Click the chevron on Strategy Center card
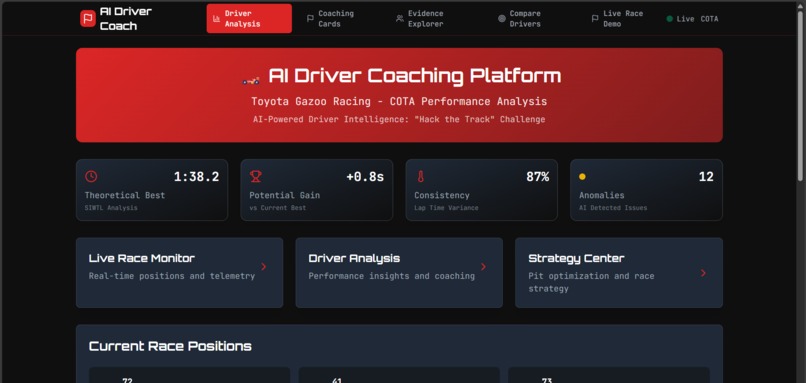This screenshot has height=383, width=806. [x=703, y=273]
